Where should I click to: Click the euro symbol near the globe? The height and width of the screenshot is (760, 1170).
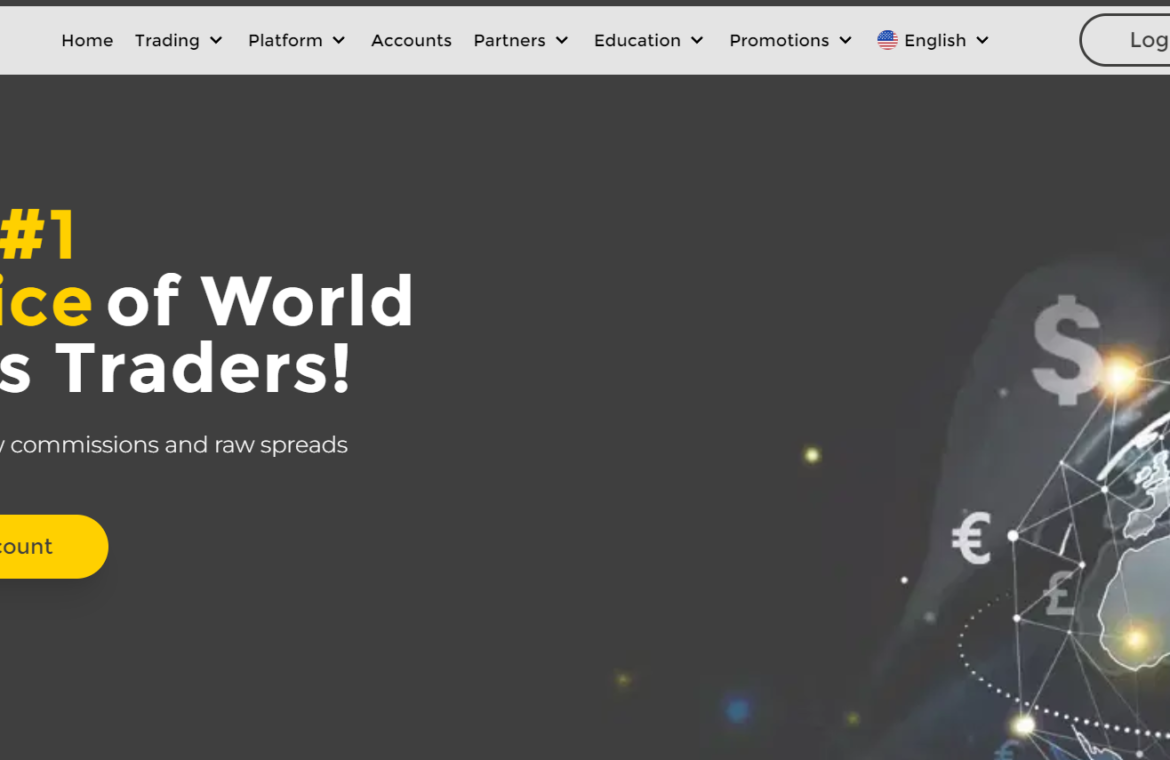pyautogui.click(x=972, y=538)
